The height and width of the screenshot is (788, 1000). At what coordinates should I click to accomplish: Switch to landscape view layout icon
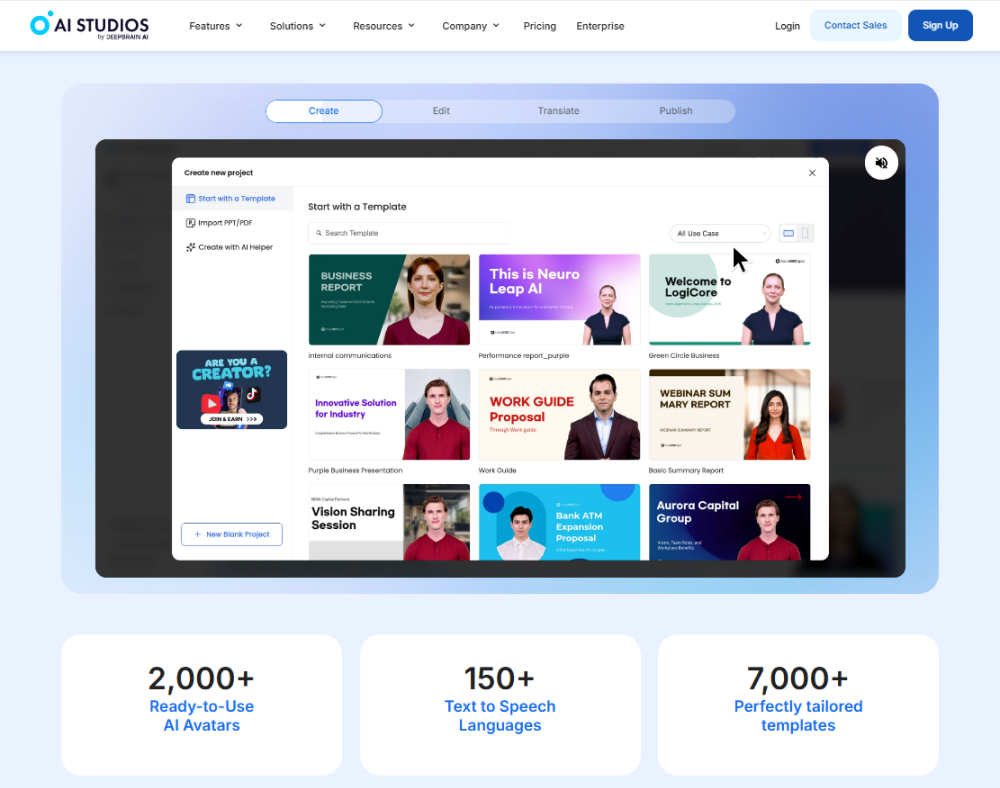[789, 233]
